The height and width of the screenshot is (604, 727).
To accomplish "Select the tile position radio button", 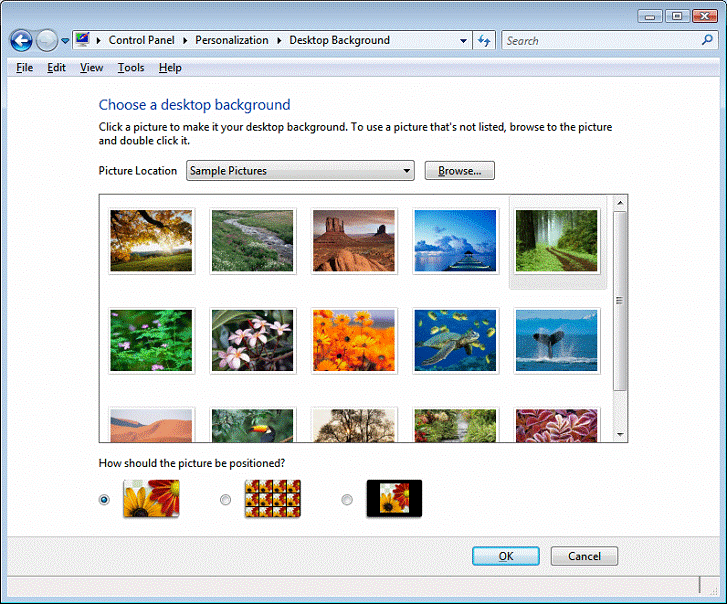I will pyautogui.click(x=225, y=500).
